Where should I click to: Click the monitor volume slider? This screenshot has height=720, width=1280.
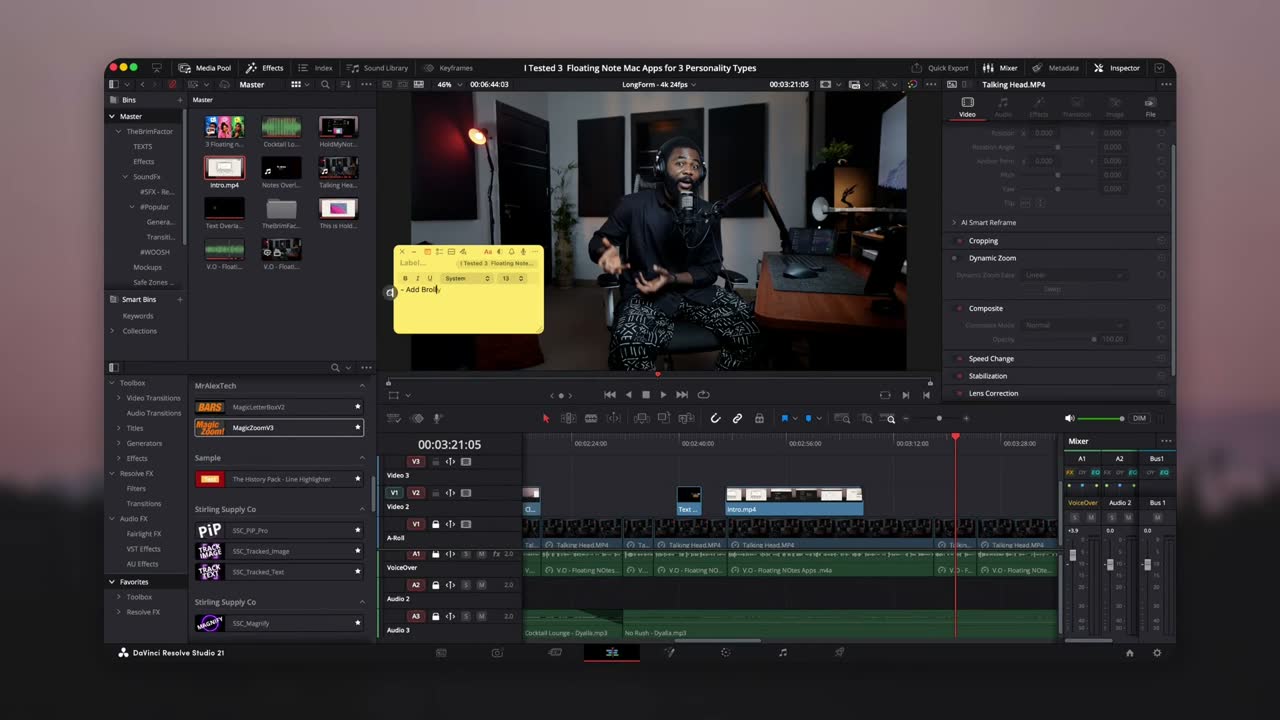click(x=1102, y=418)
